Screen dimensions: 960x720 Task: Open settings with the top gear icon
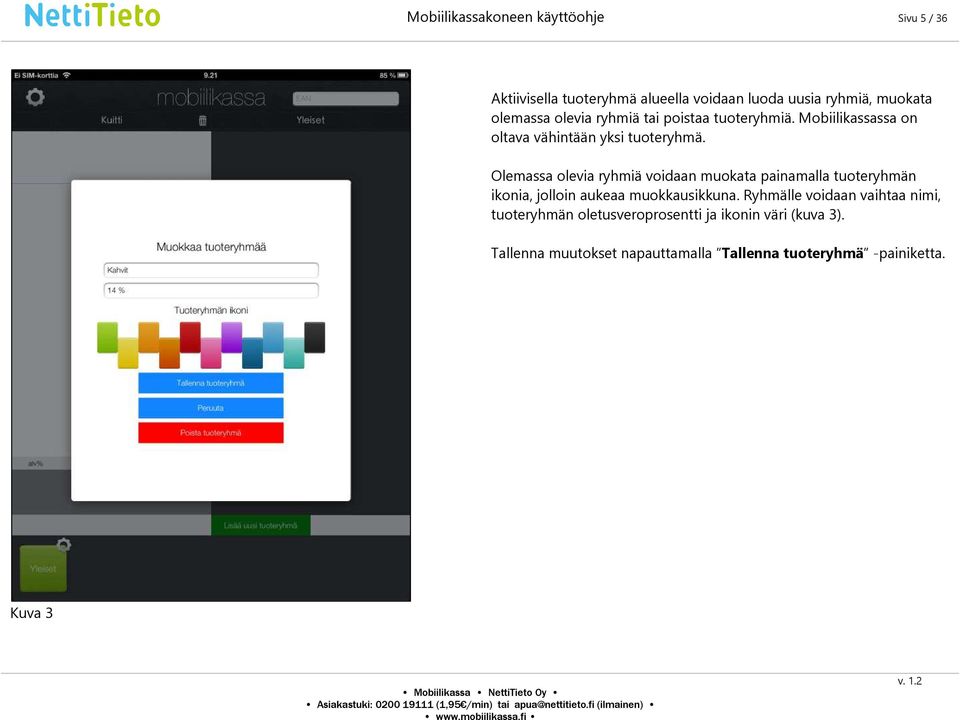[35, 97]
